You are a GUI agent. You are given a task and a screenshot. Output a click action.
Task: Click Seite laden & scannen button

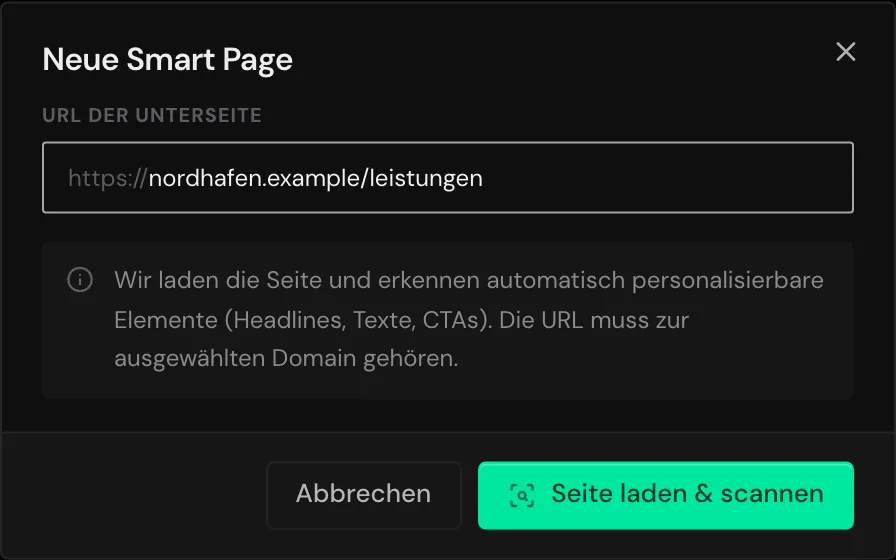[x=666, y=495]
